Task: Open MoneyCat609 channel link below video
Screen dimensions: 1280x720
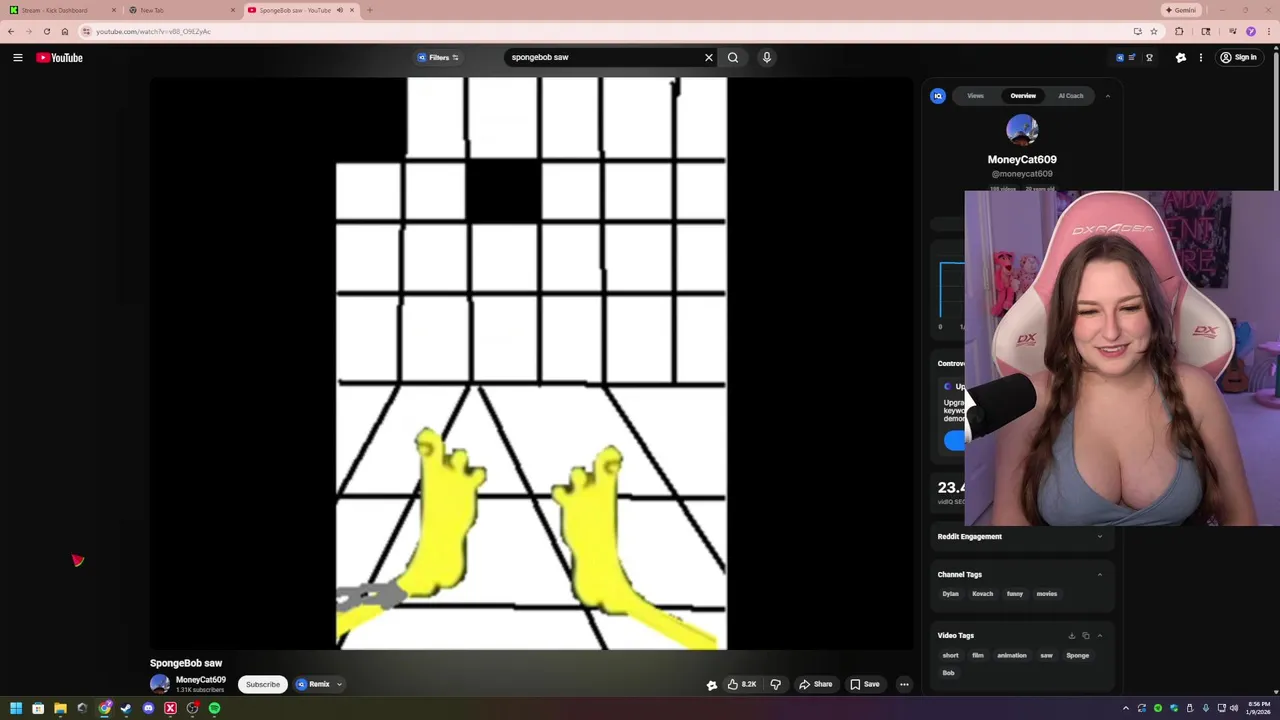Action: pos(201,680)
